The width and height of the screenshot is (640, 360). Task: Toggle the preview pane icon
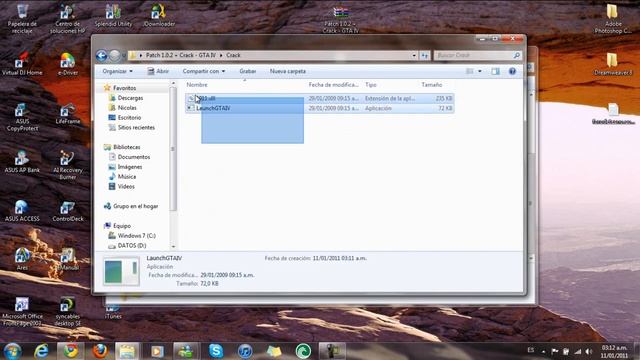pos(496,71)
